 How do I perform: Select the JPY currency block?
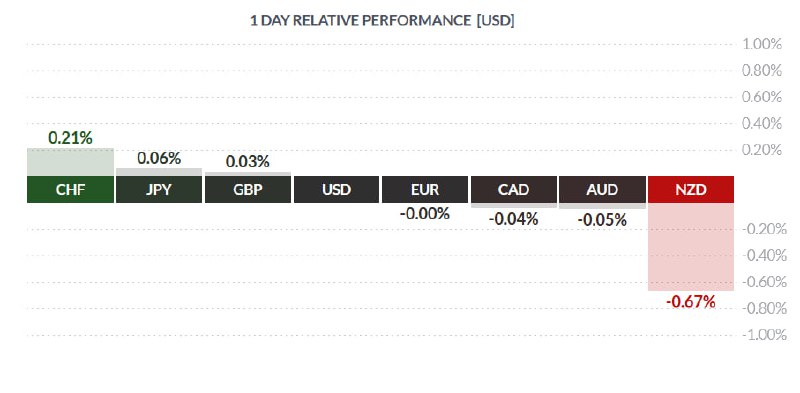tap(159, 189)
